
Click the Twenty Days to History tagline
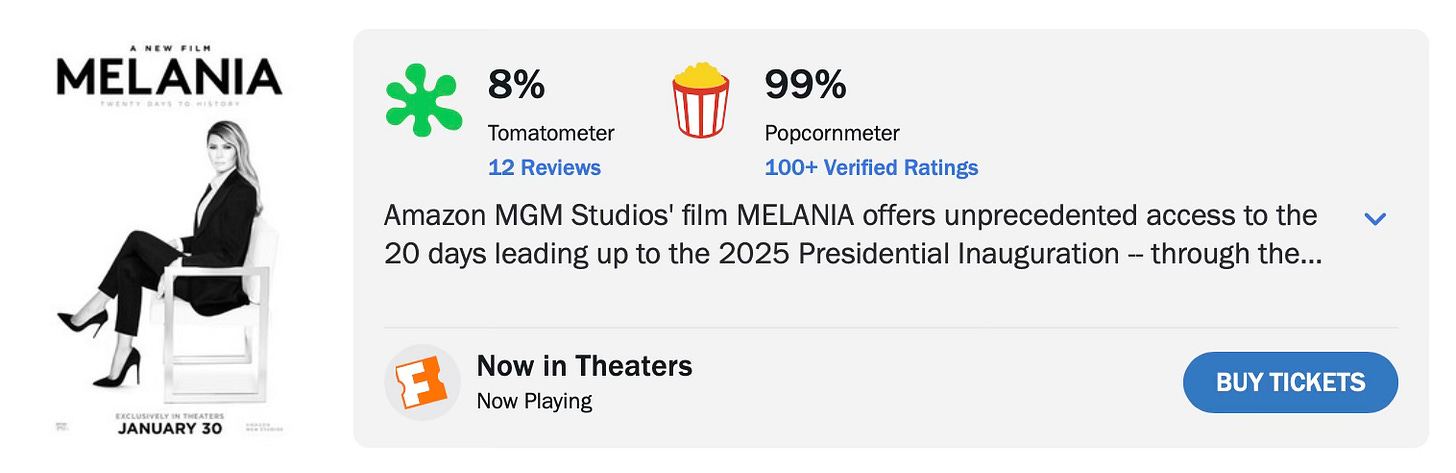click(x=169, y=103)
